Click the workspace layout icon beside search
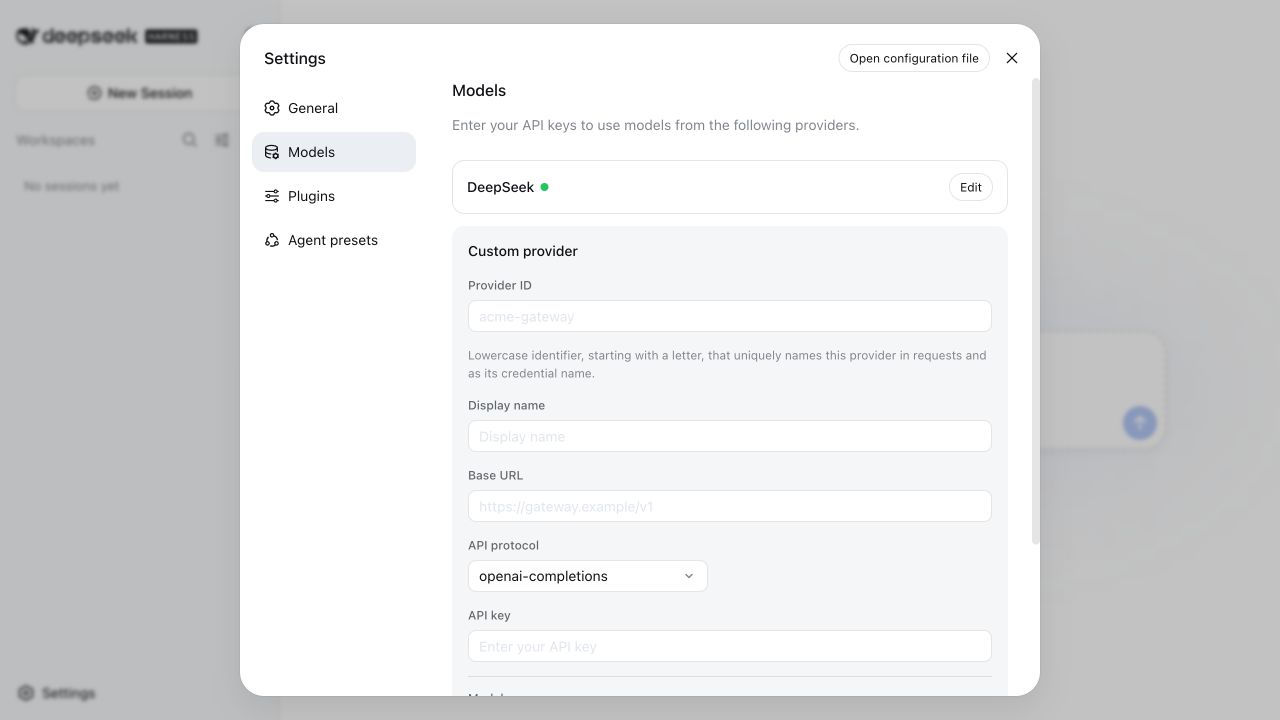Viewport: 1280px width, 720px height. [x=222, y=140]
